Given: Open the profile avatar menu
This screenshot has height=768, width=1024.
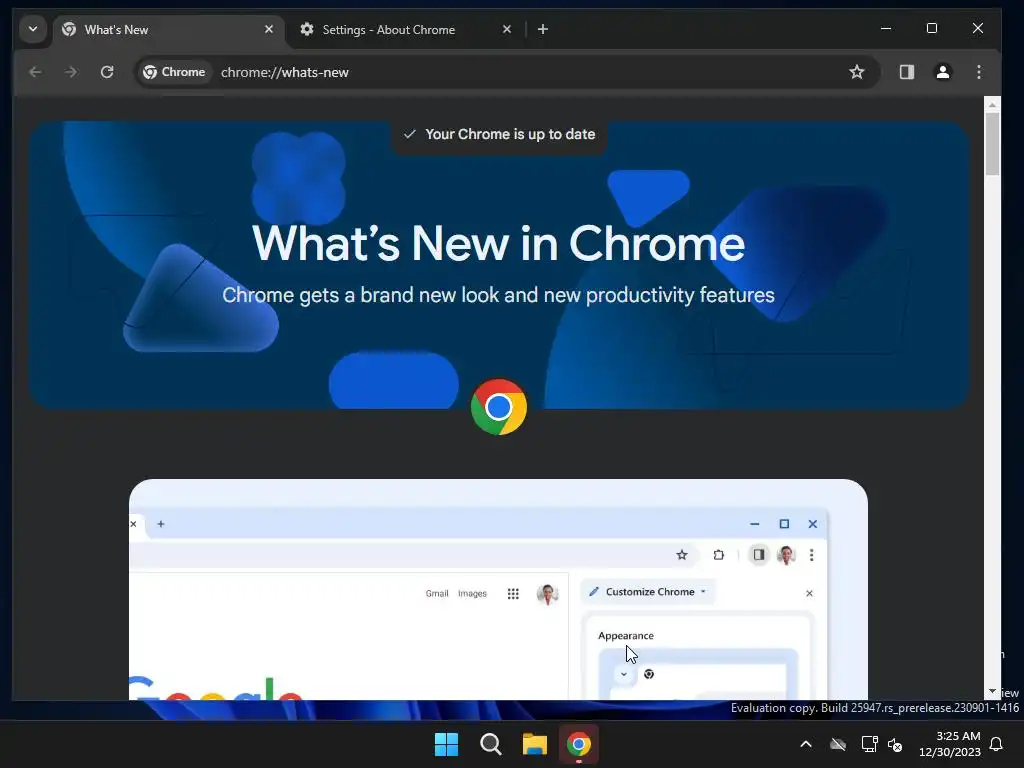Looking at the screenshot, I should point(942,72).
